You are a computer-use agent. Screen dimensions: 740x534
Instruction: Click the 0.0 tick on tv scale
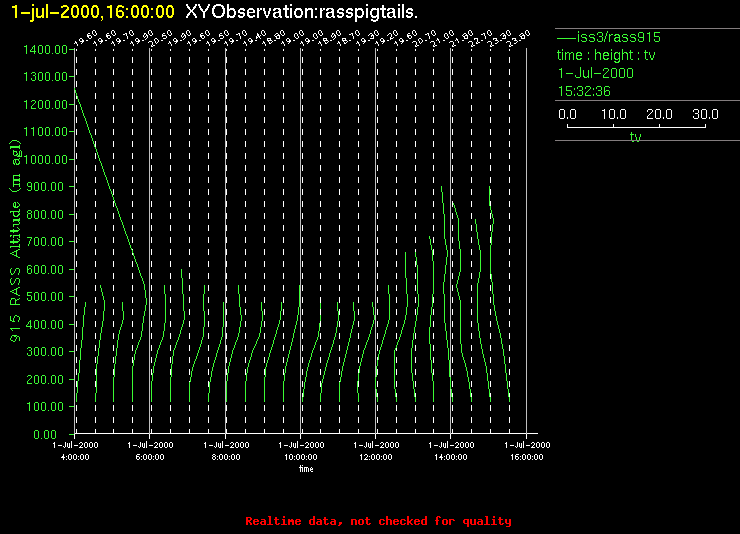[567, 114]
